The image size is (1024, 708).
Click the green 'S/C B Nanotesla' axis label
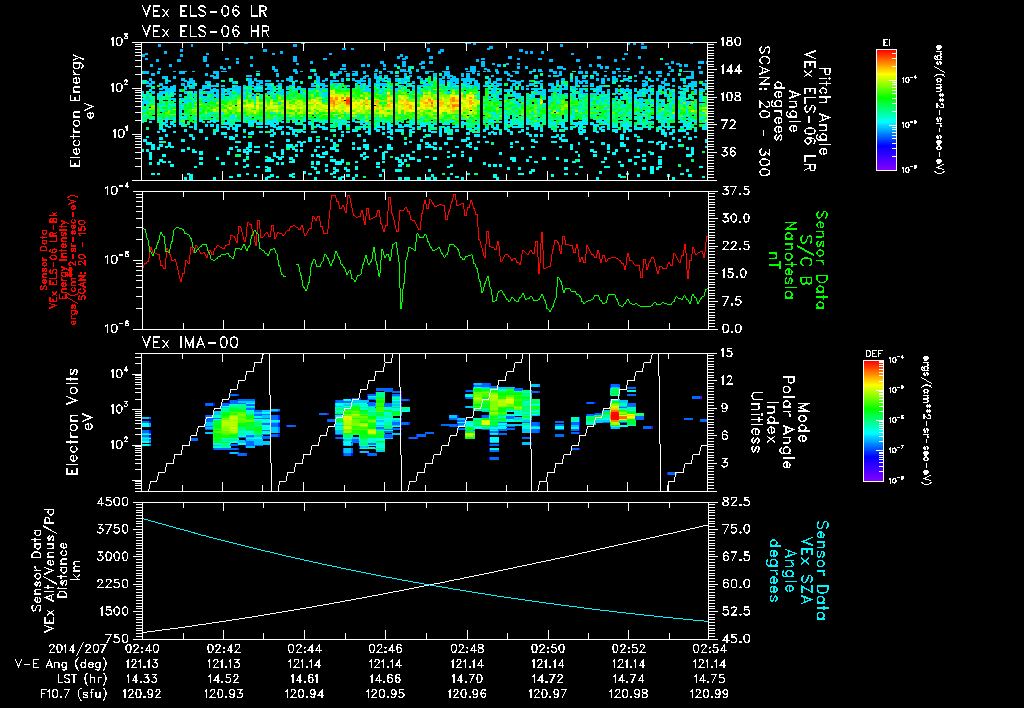[x=797, y=260]
